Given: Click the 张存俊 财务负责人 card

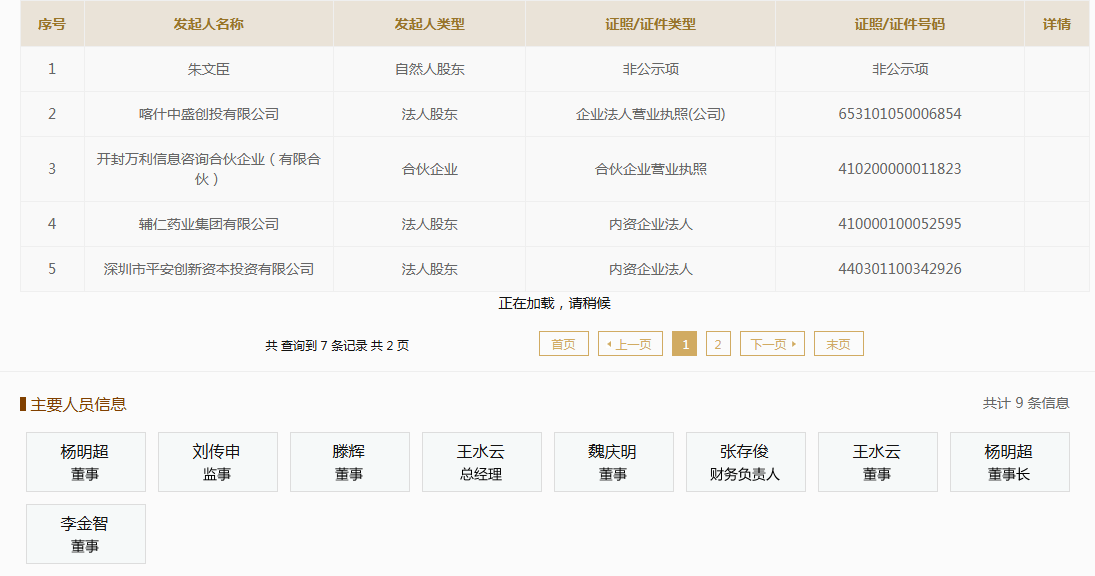Looking at the screenshot, I should pos(745,461).
